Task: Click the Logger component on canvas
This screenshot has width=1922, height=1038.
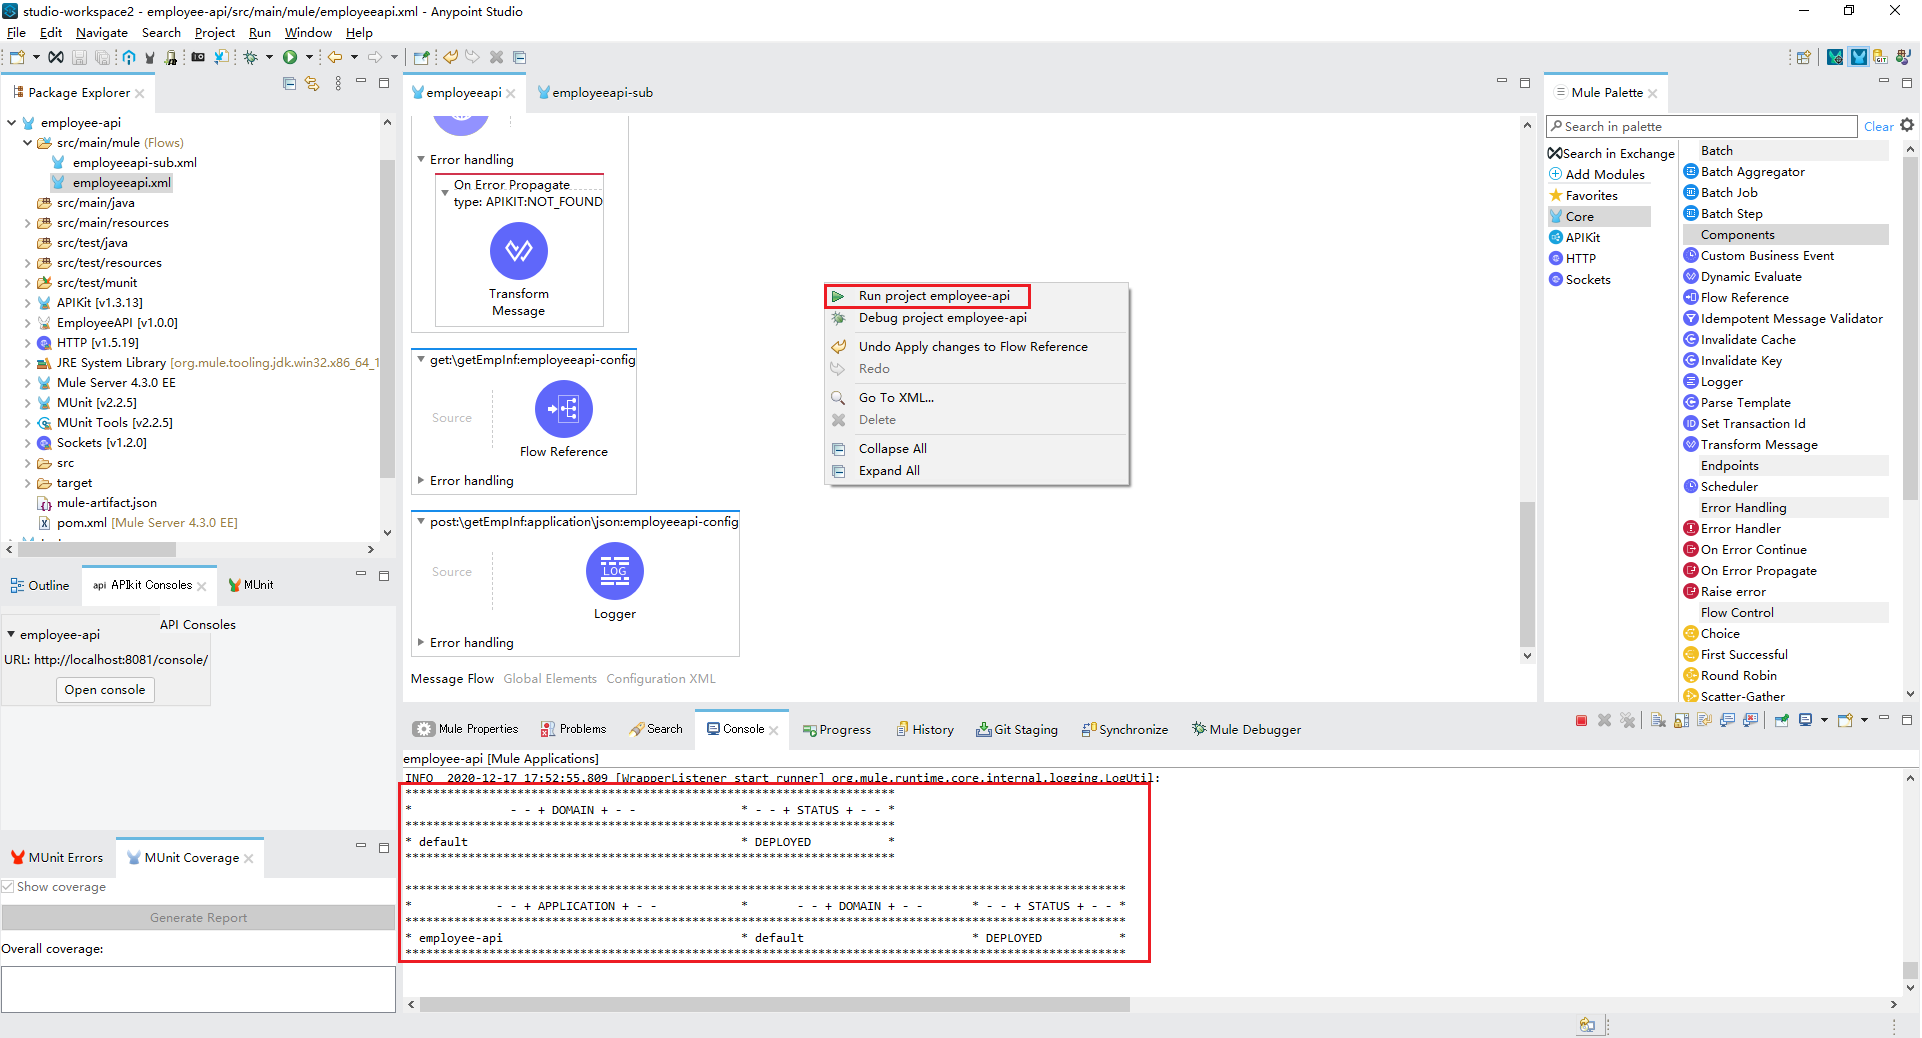Action: [x=614, y=571]
